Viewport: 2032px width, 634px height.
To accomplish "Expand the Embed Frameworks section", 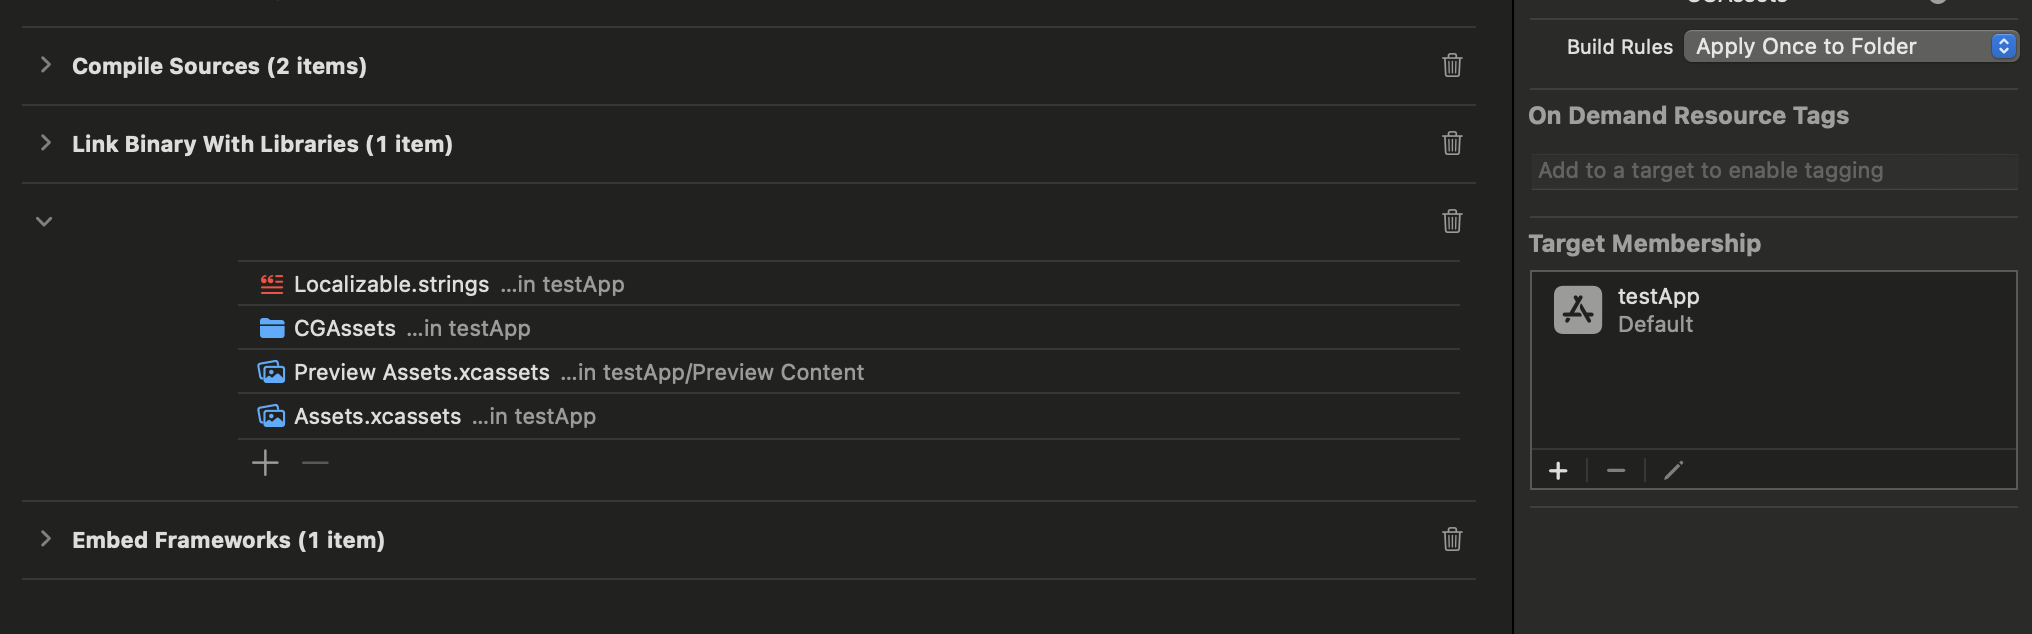I will tap(45, 539).
